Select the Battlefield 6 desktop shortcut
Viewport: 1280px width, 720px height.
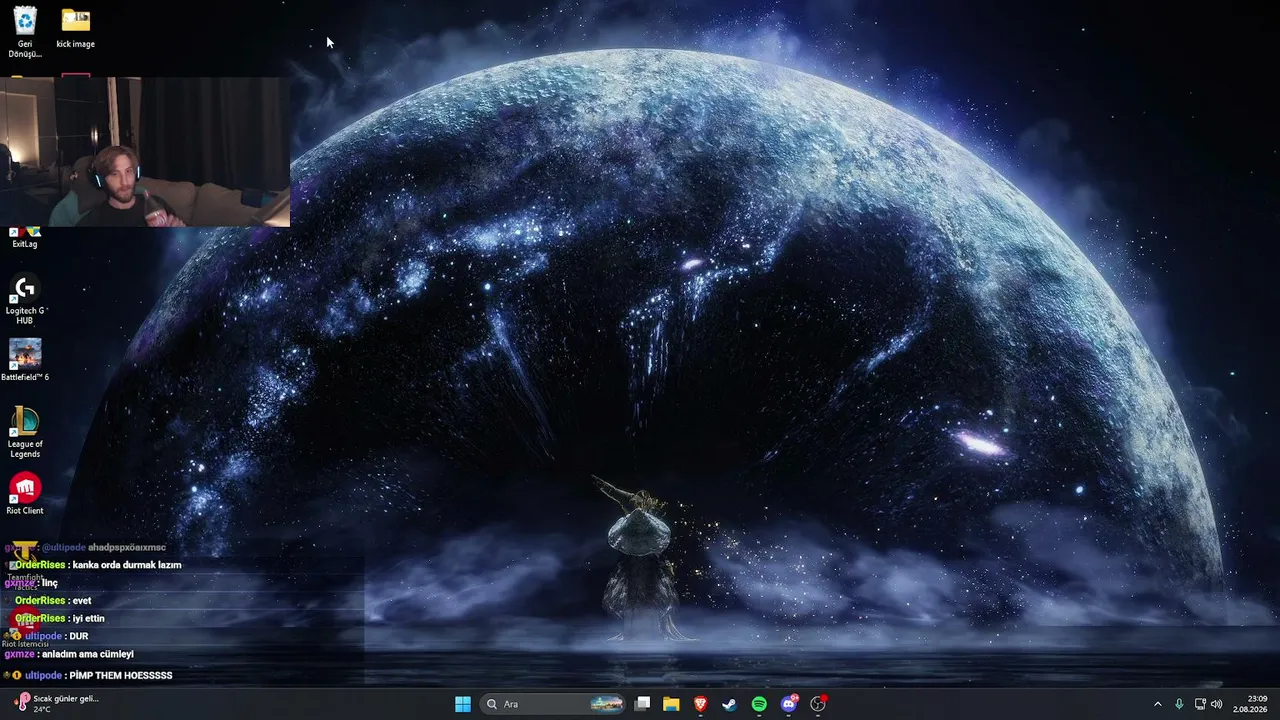click(x=25, y=360)
